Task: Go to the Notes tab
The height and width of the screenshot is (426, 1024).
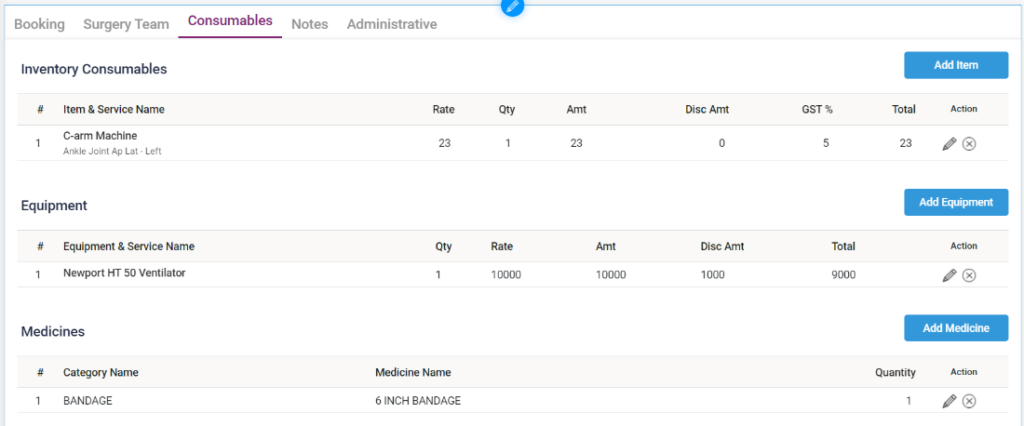Action: click(x=309, y=24)
